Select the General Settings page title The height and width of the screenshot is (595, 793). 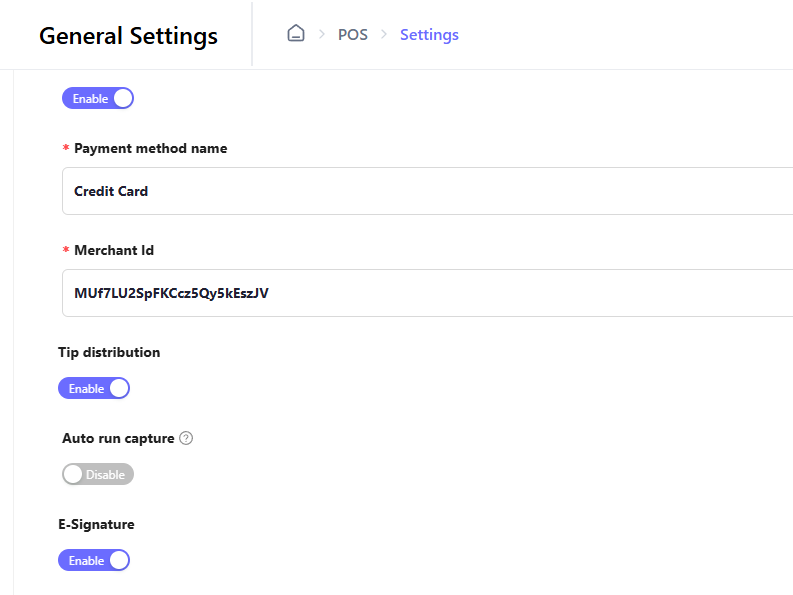128,36
